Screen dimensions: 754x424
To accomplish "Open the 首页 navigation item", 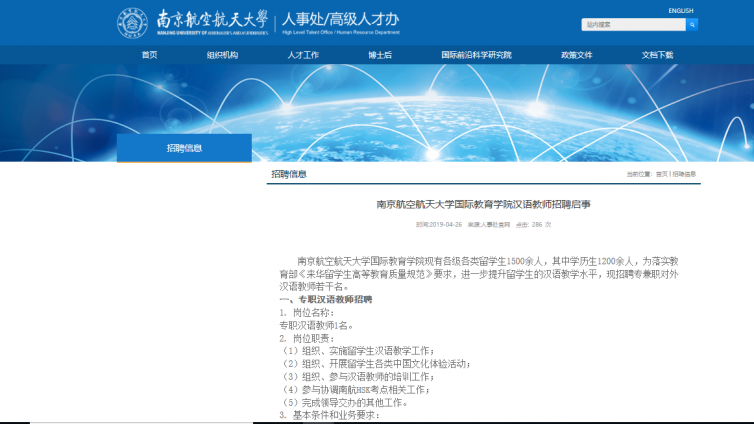I will click(x=150, y=55).
